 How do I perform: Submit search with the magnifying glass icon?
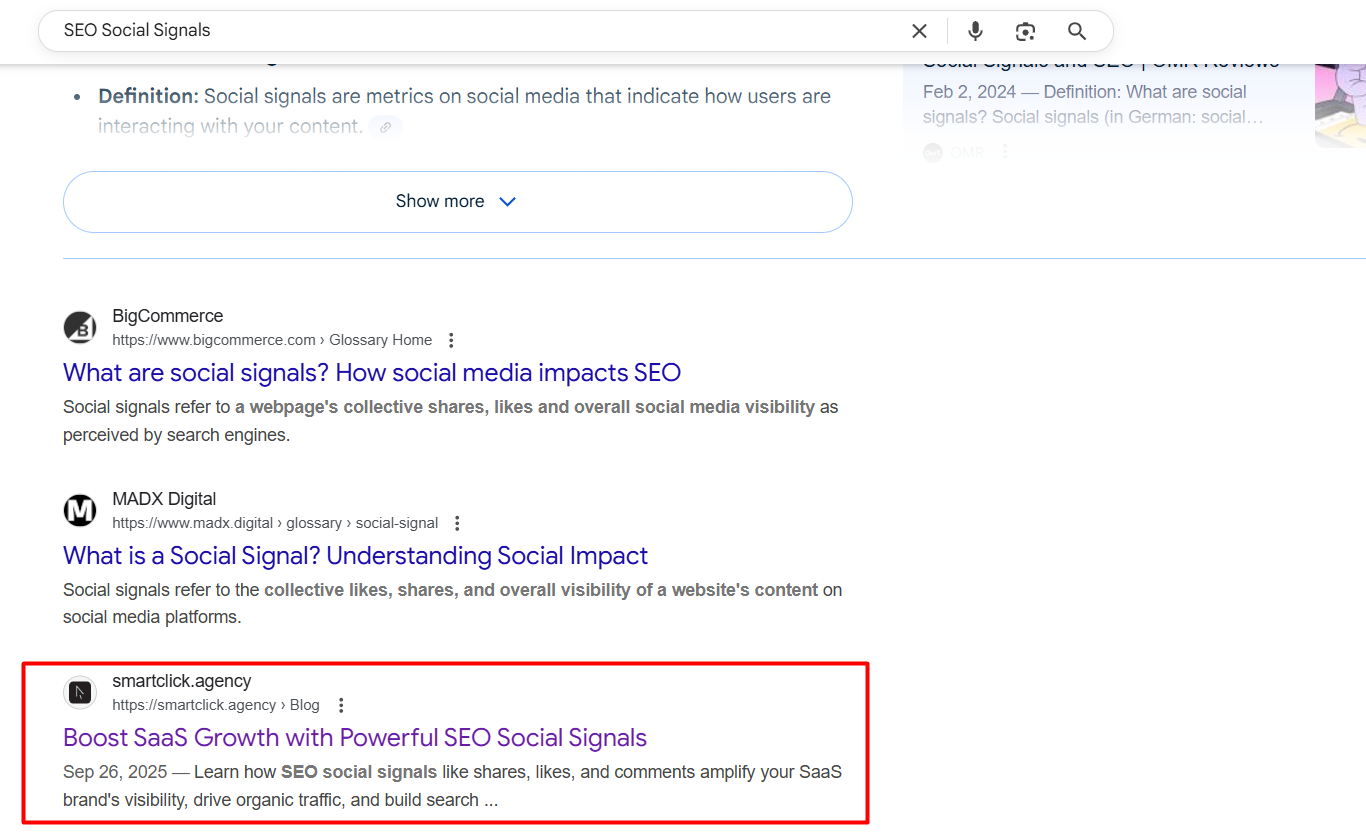point(1077,31)
